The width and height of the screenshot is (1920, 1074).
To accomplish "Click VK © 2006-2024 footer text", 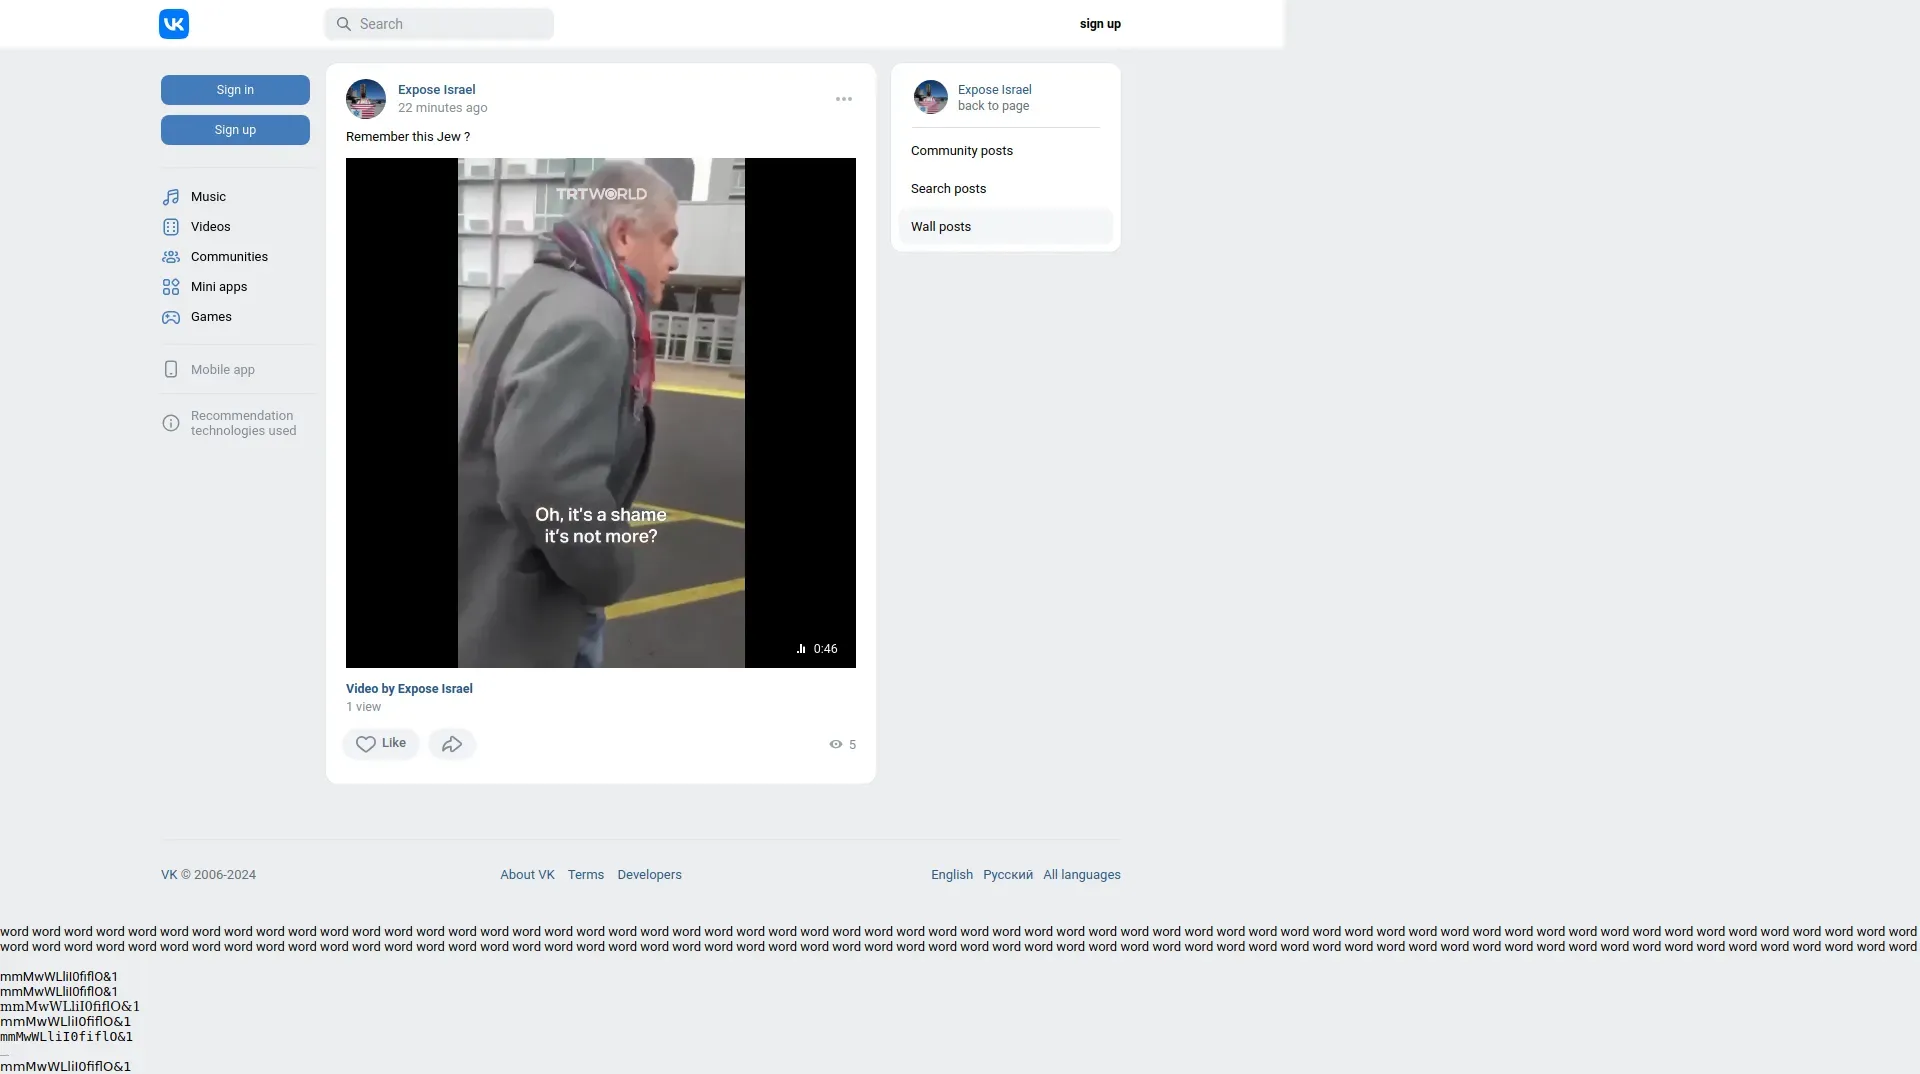I will (208, 875).
